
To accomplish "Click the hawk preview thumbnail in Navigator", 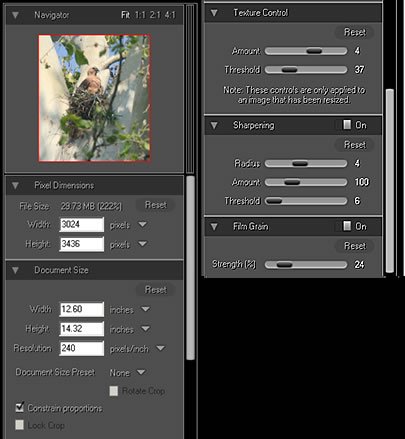I will click(94, 98).
